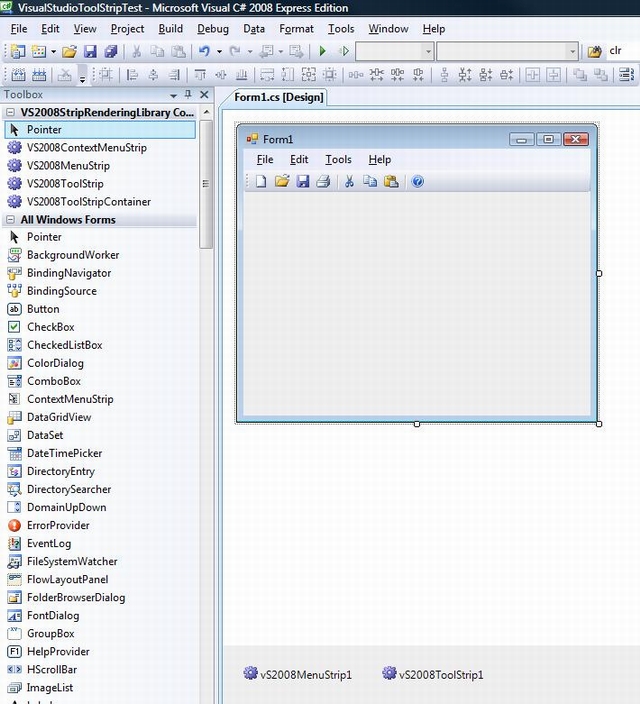Open the Navigate Backward dropdown arrow
Viewport: 640px width, 704px height.
(x=281, y=52)
